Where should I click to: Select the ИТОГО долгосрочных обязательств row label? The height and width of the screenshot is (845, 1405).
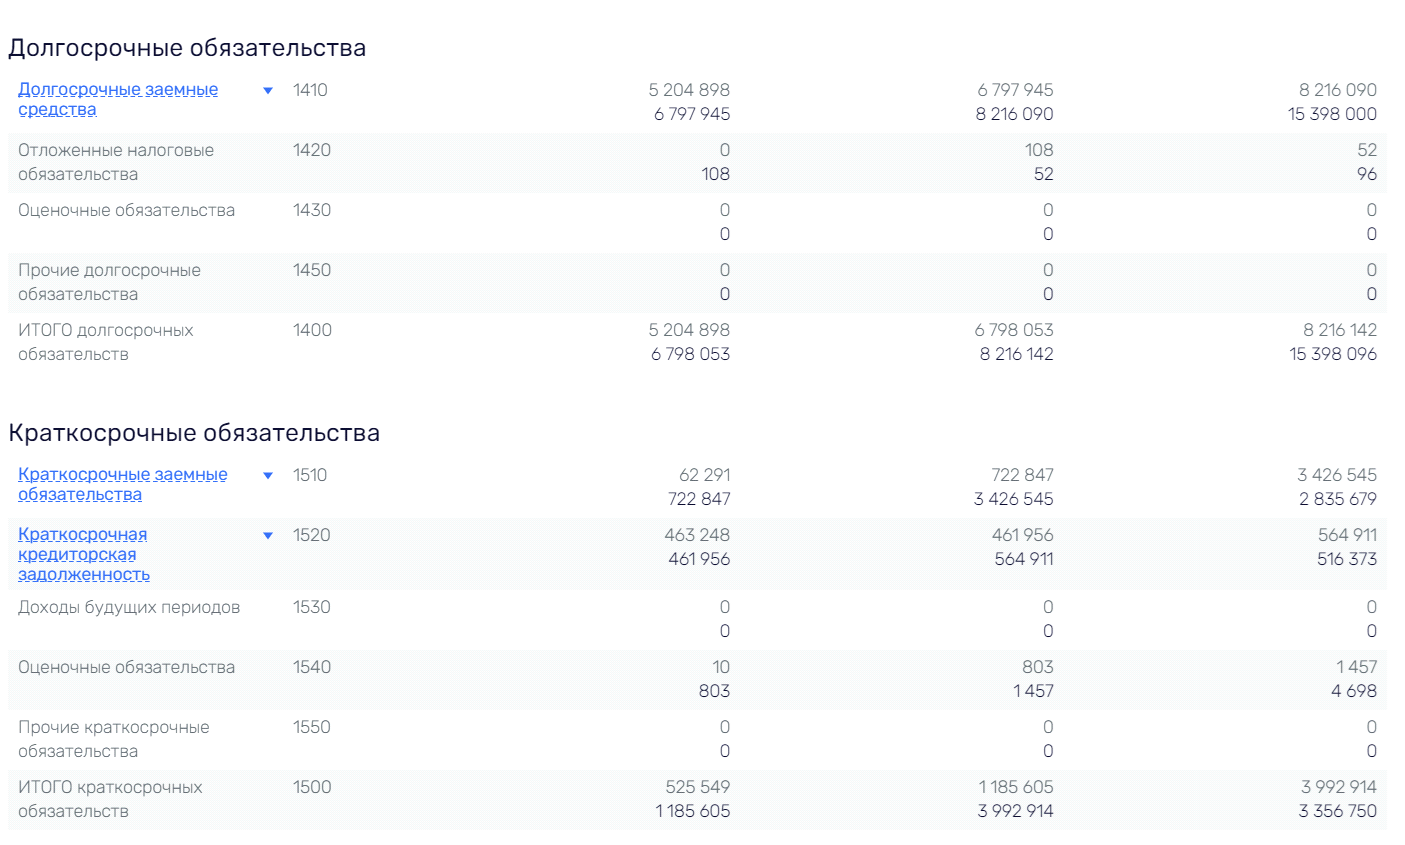[x=106, y=342]
